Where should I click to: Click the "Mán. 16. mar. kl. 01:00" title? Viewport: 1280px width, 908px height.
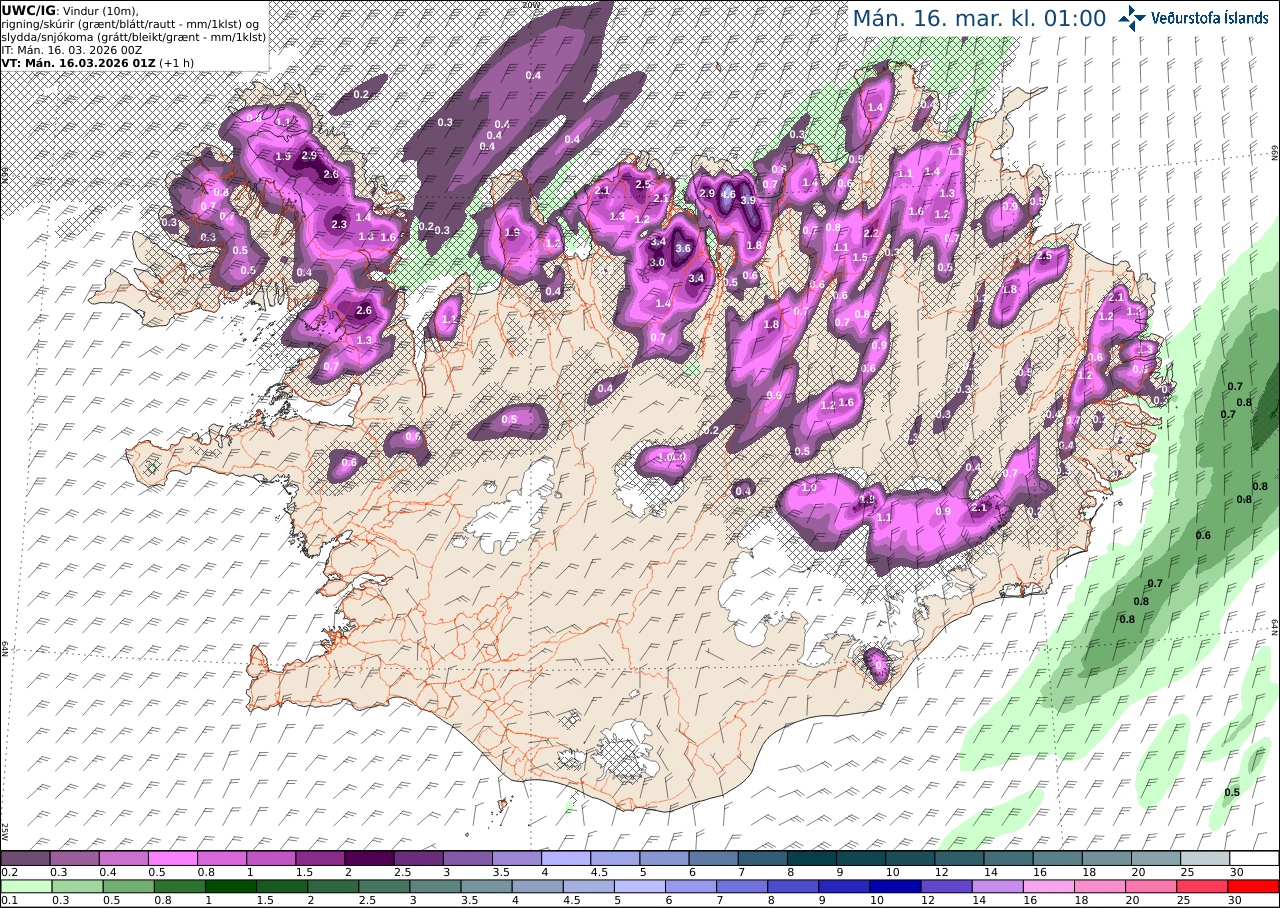tap(979, 18)
